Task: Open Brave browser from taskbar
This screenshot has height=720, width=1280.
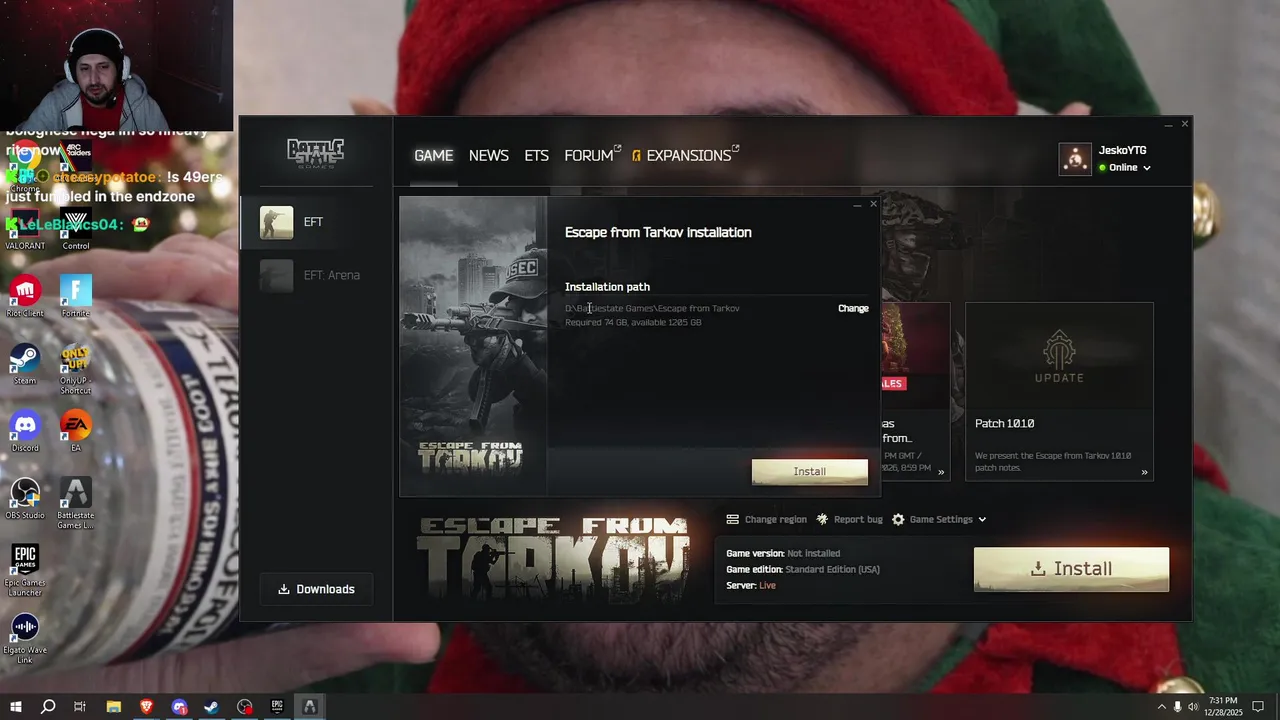Action: coord(146,707)
